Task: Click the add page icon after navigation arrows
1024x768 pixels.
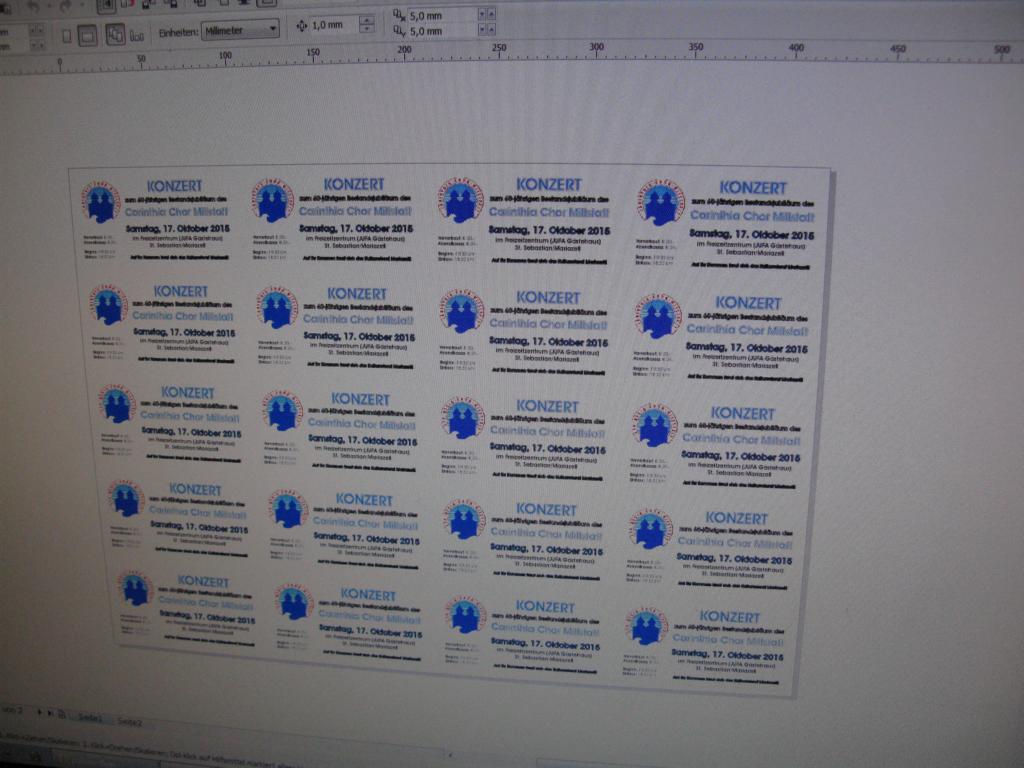Action: [x=61, y=714]
